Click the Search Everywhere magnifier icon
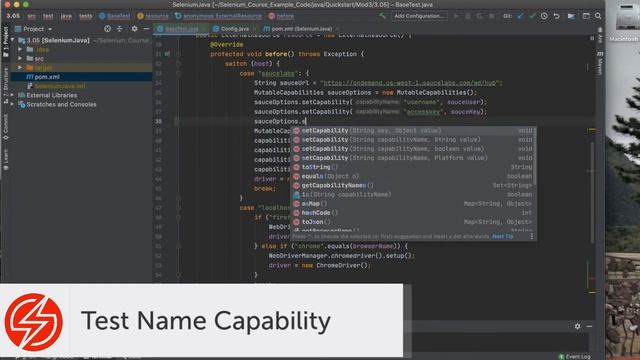The width and height of the screenshot is (640, 360). tap(598, 16)
